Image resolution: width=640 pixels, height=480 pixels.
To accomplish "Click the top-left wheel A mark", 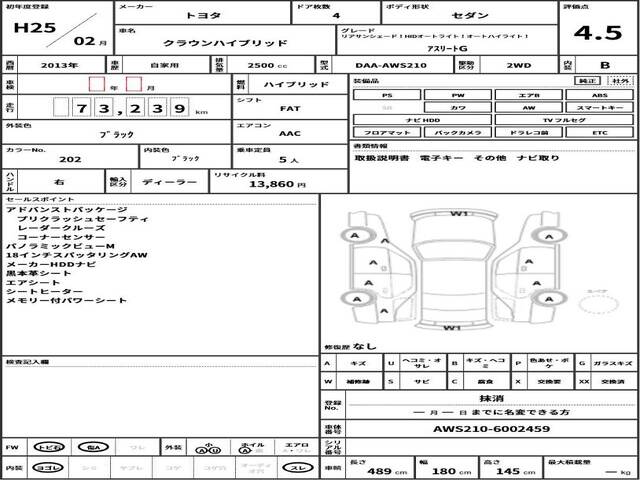I will [354, 236].
